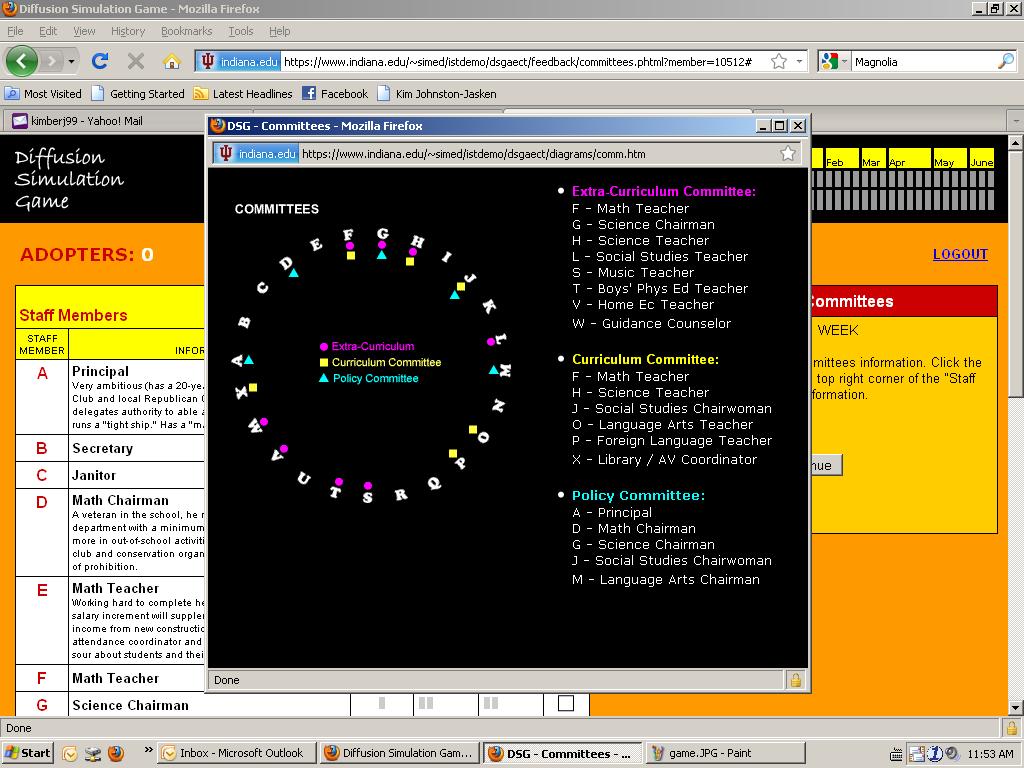Open the search engine selector dropdown
This screenshot has width=1024, height=768.
[832, 62]
